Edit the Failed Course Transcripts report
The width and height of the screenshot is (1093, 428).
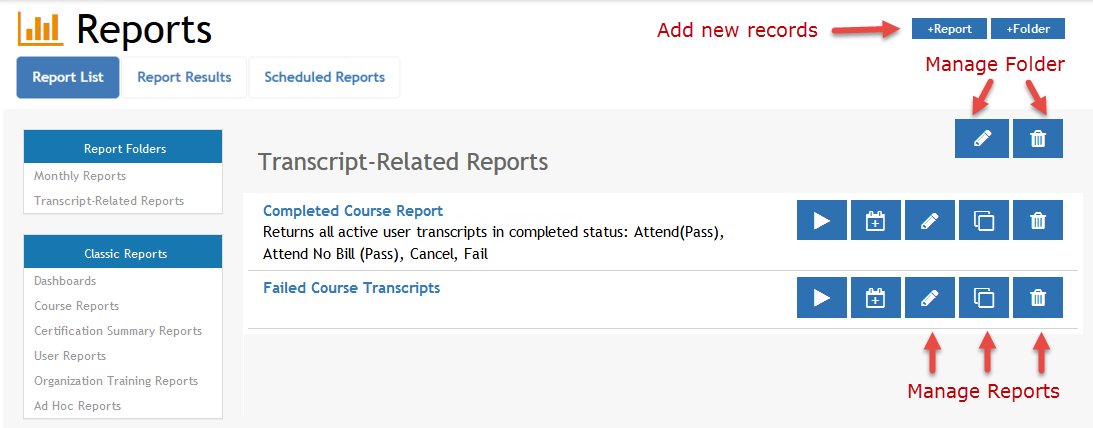click(x=930, y=297)
